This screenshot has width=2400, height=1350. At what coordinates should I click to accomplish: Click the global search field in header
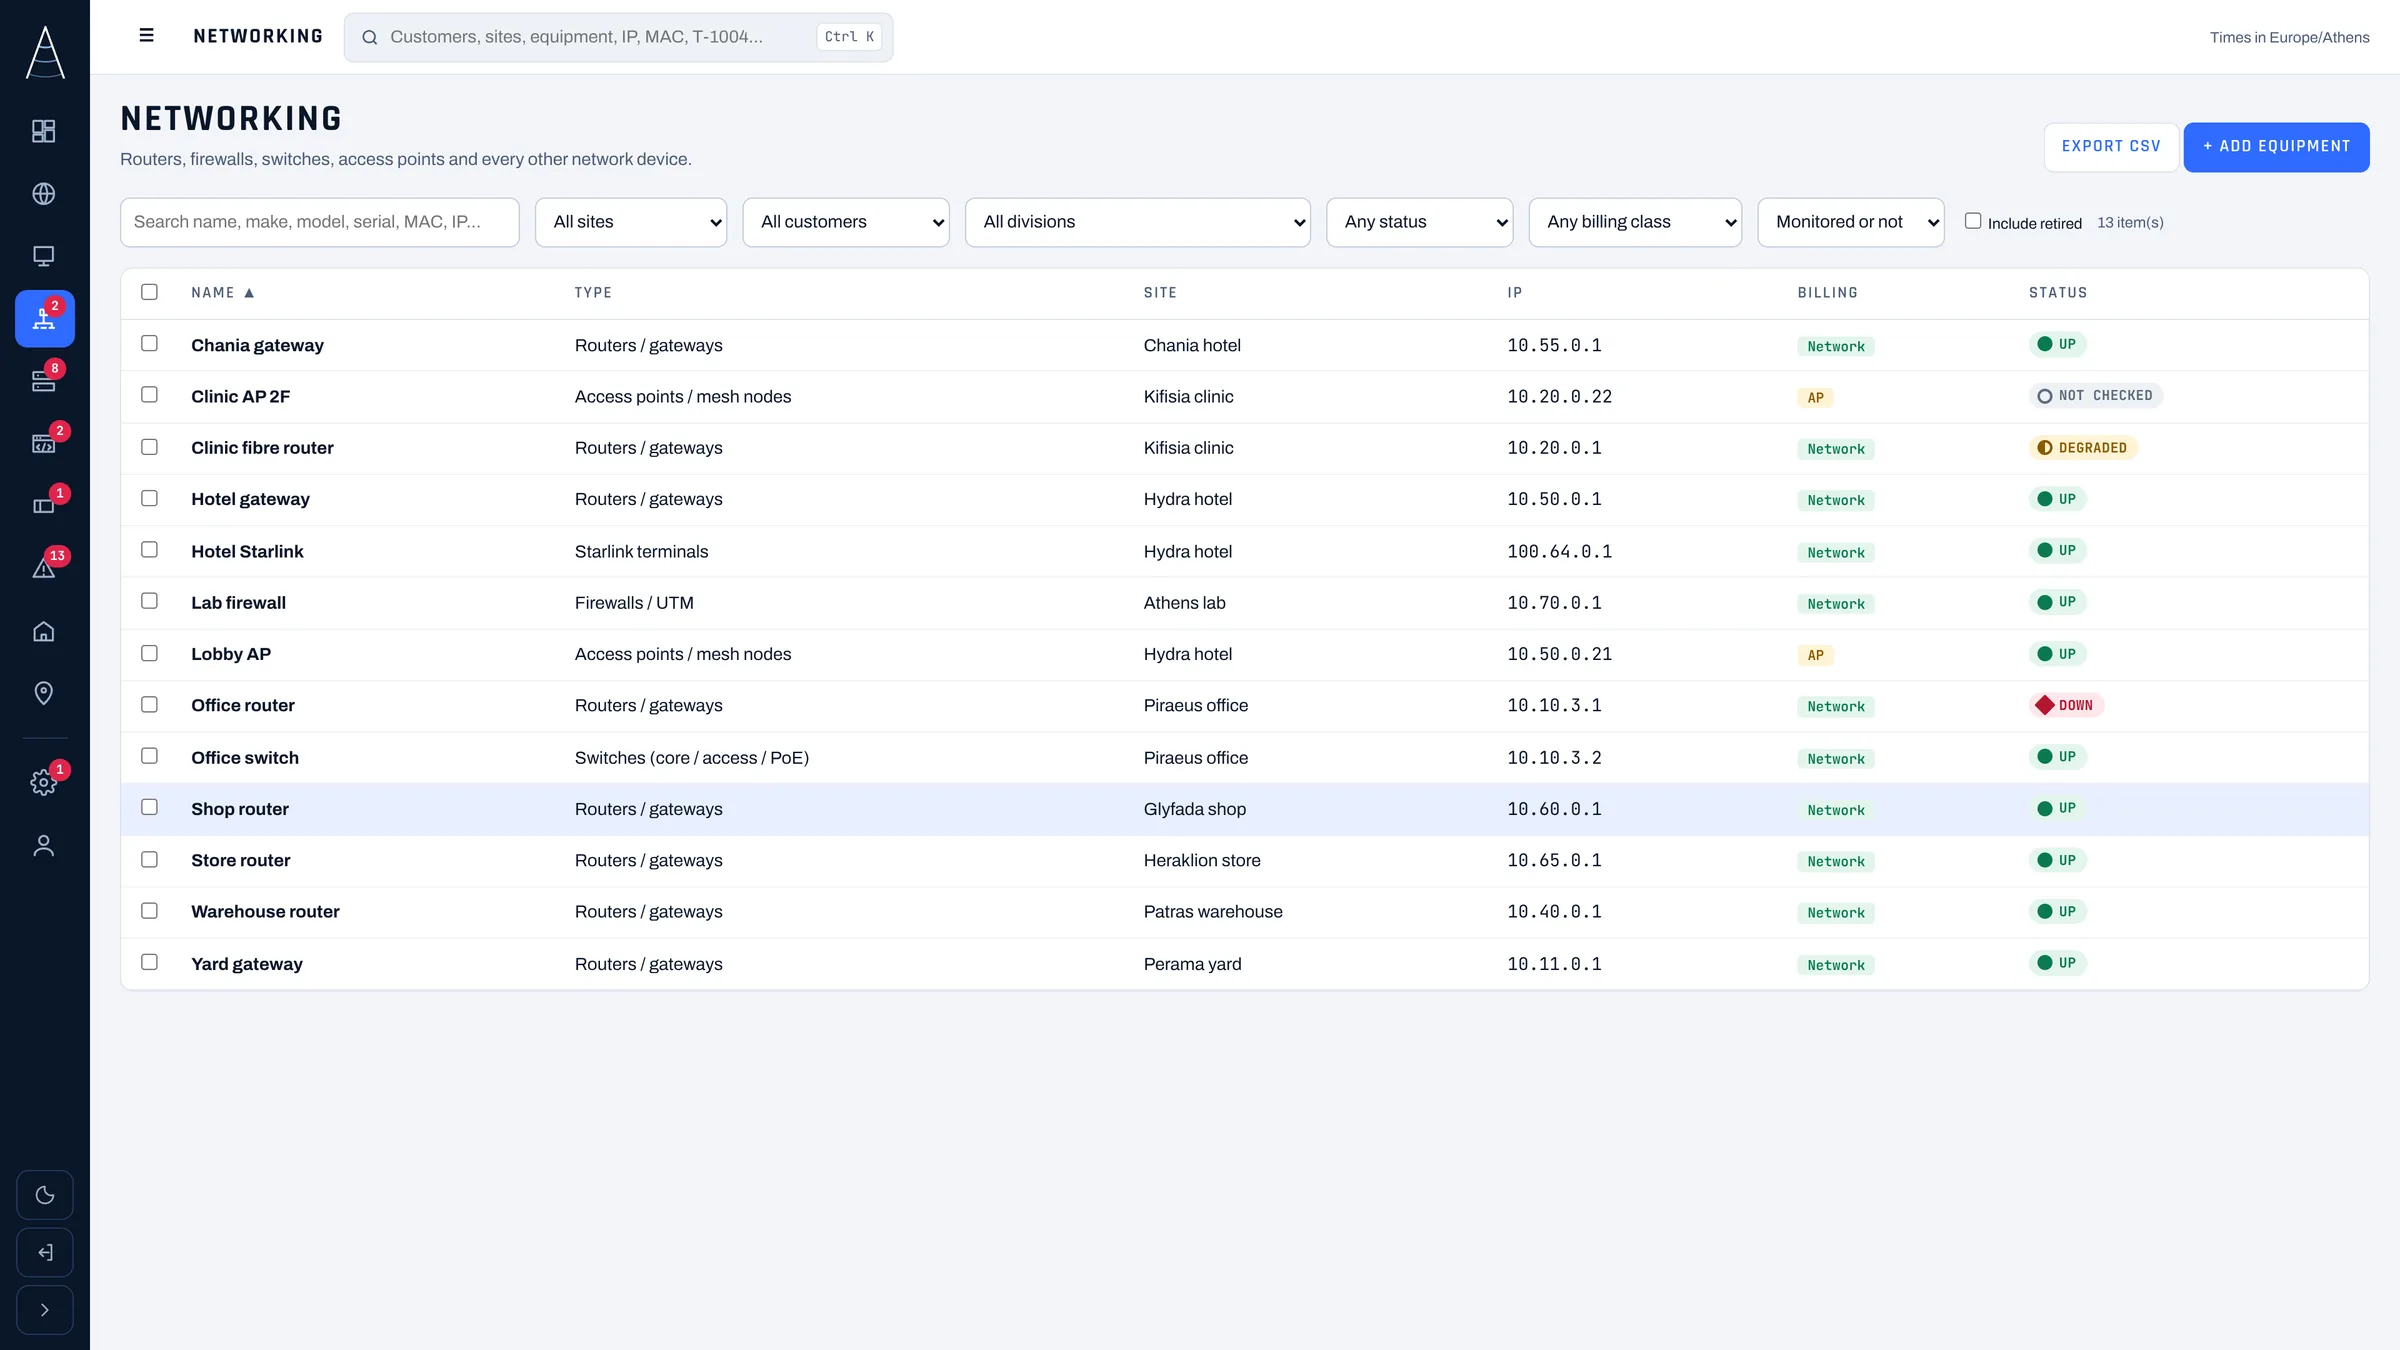coord(618,37)
